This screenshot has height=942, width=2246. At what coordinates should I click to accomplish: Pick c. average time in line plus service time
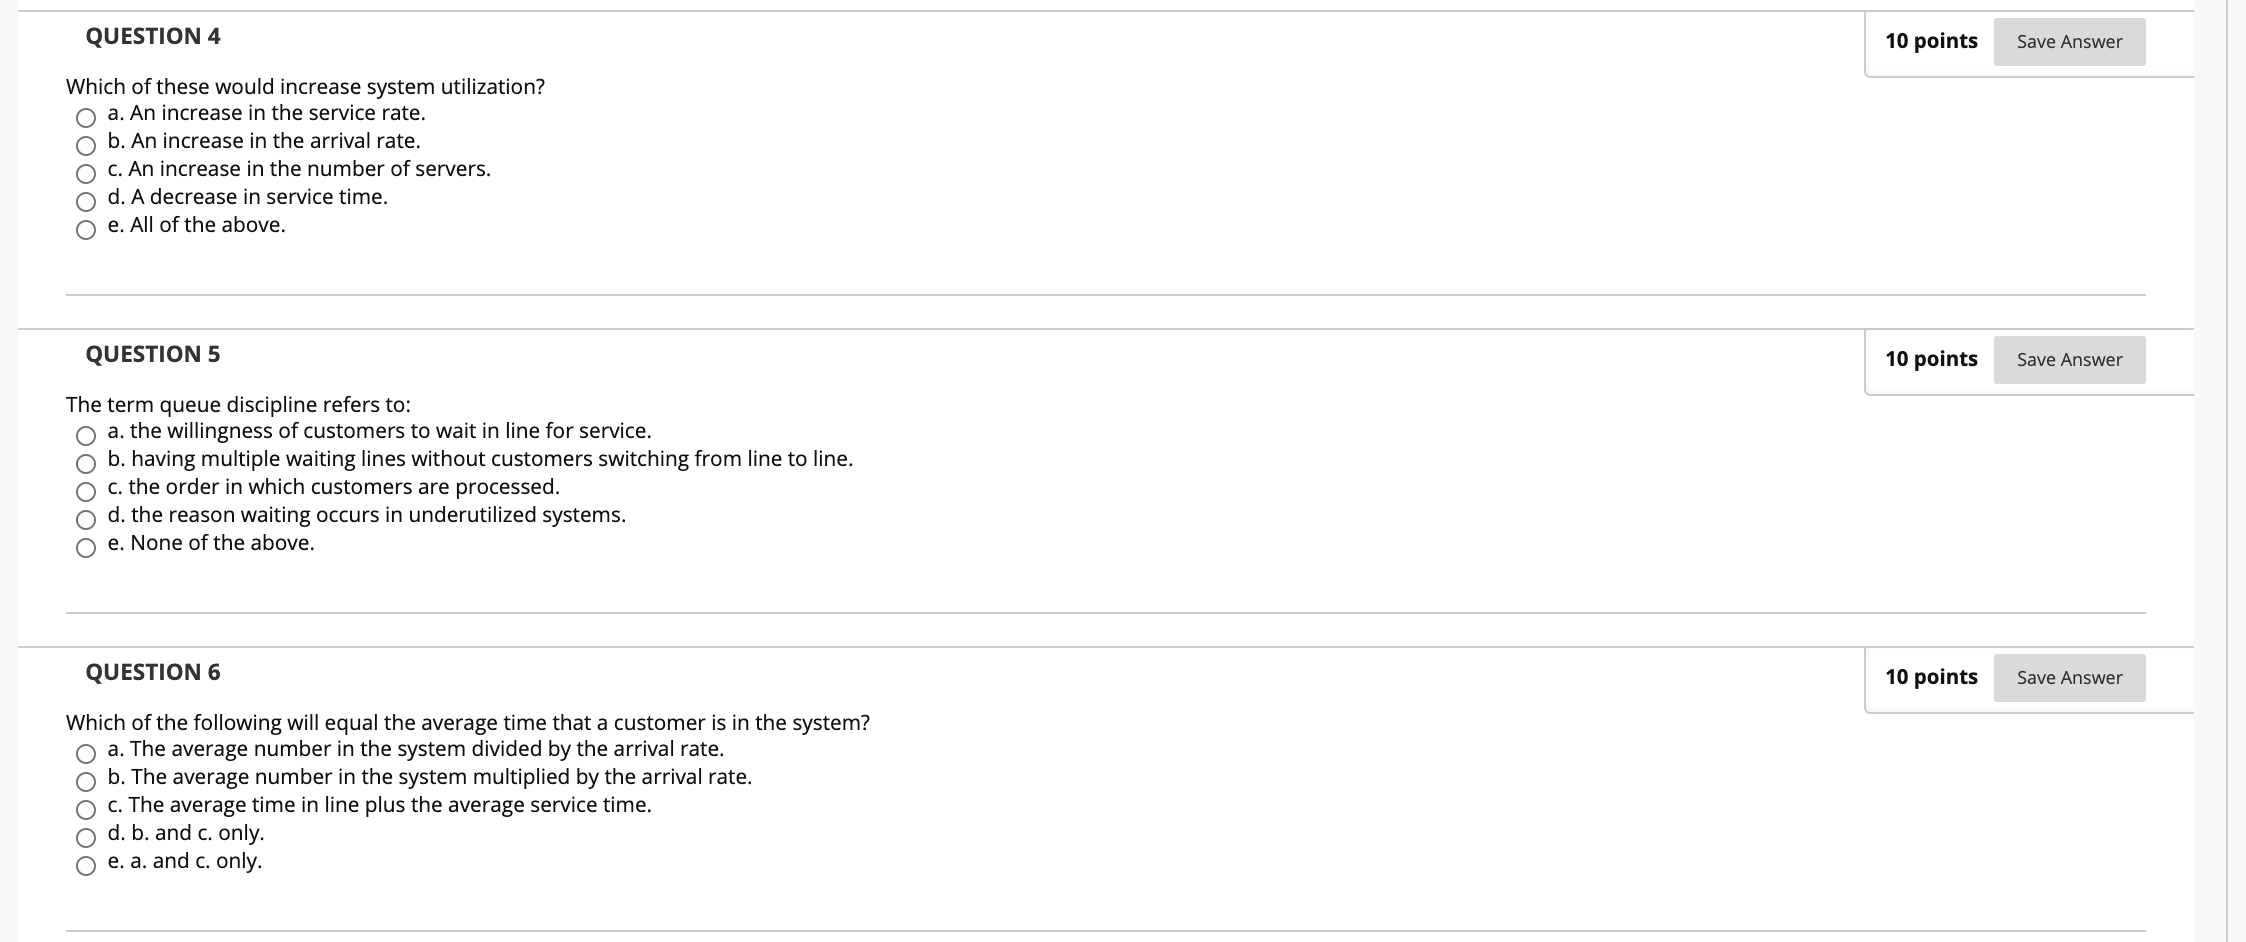(x=86, y=810)
